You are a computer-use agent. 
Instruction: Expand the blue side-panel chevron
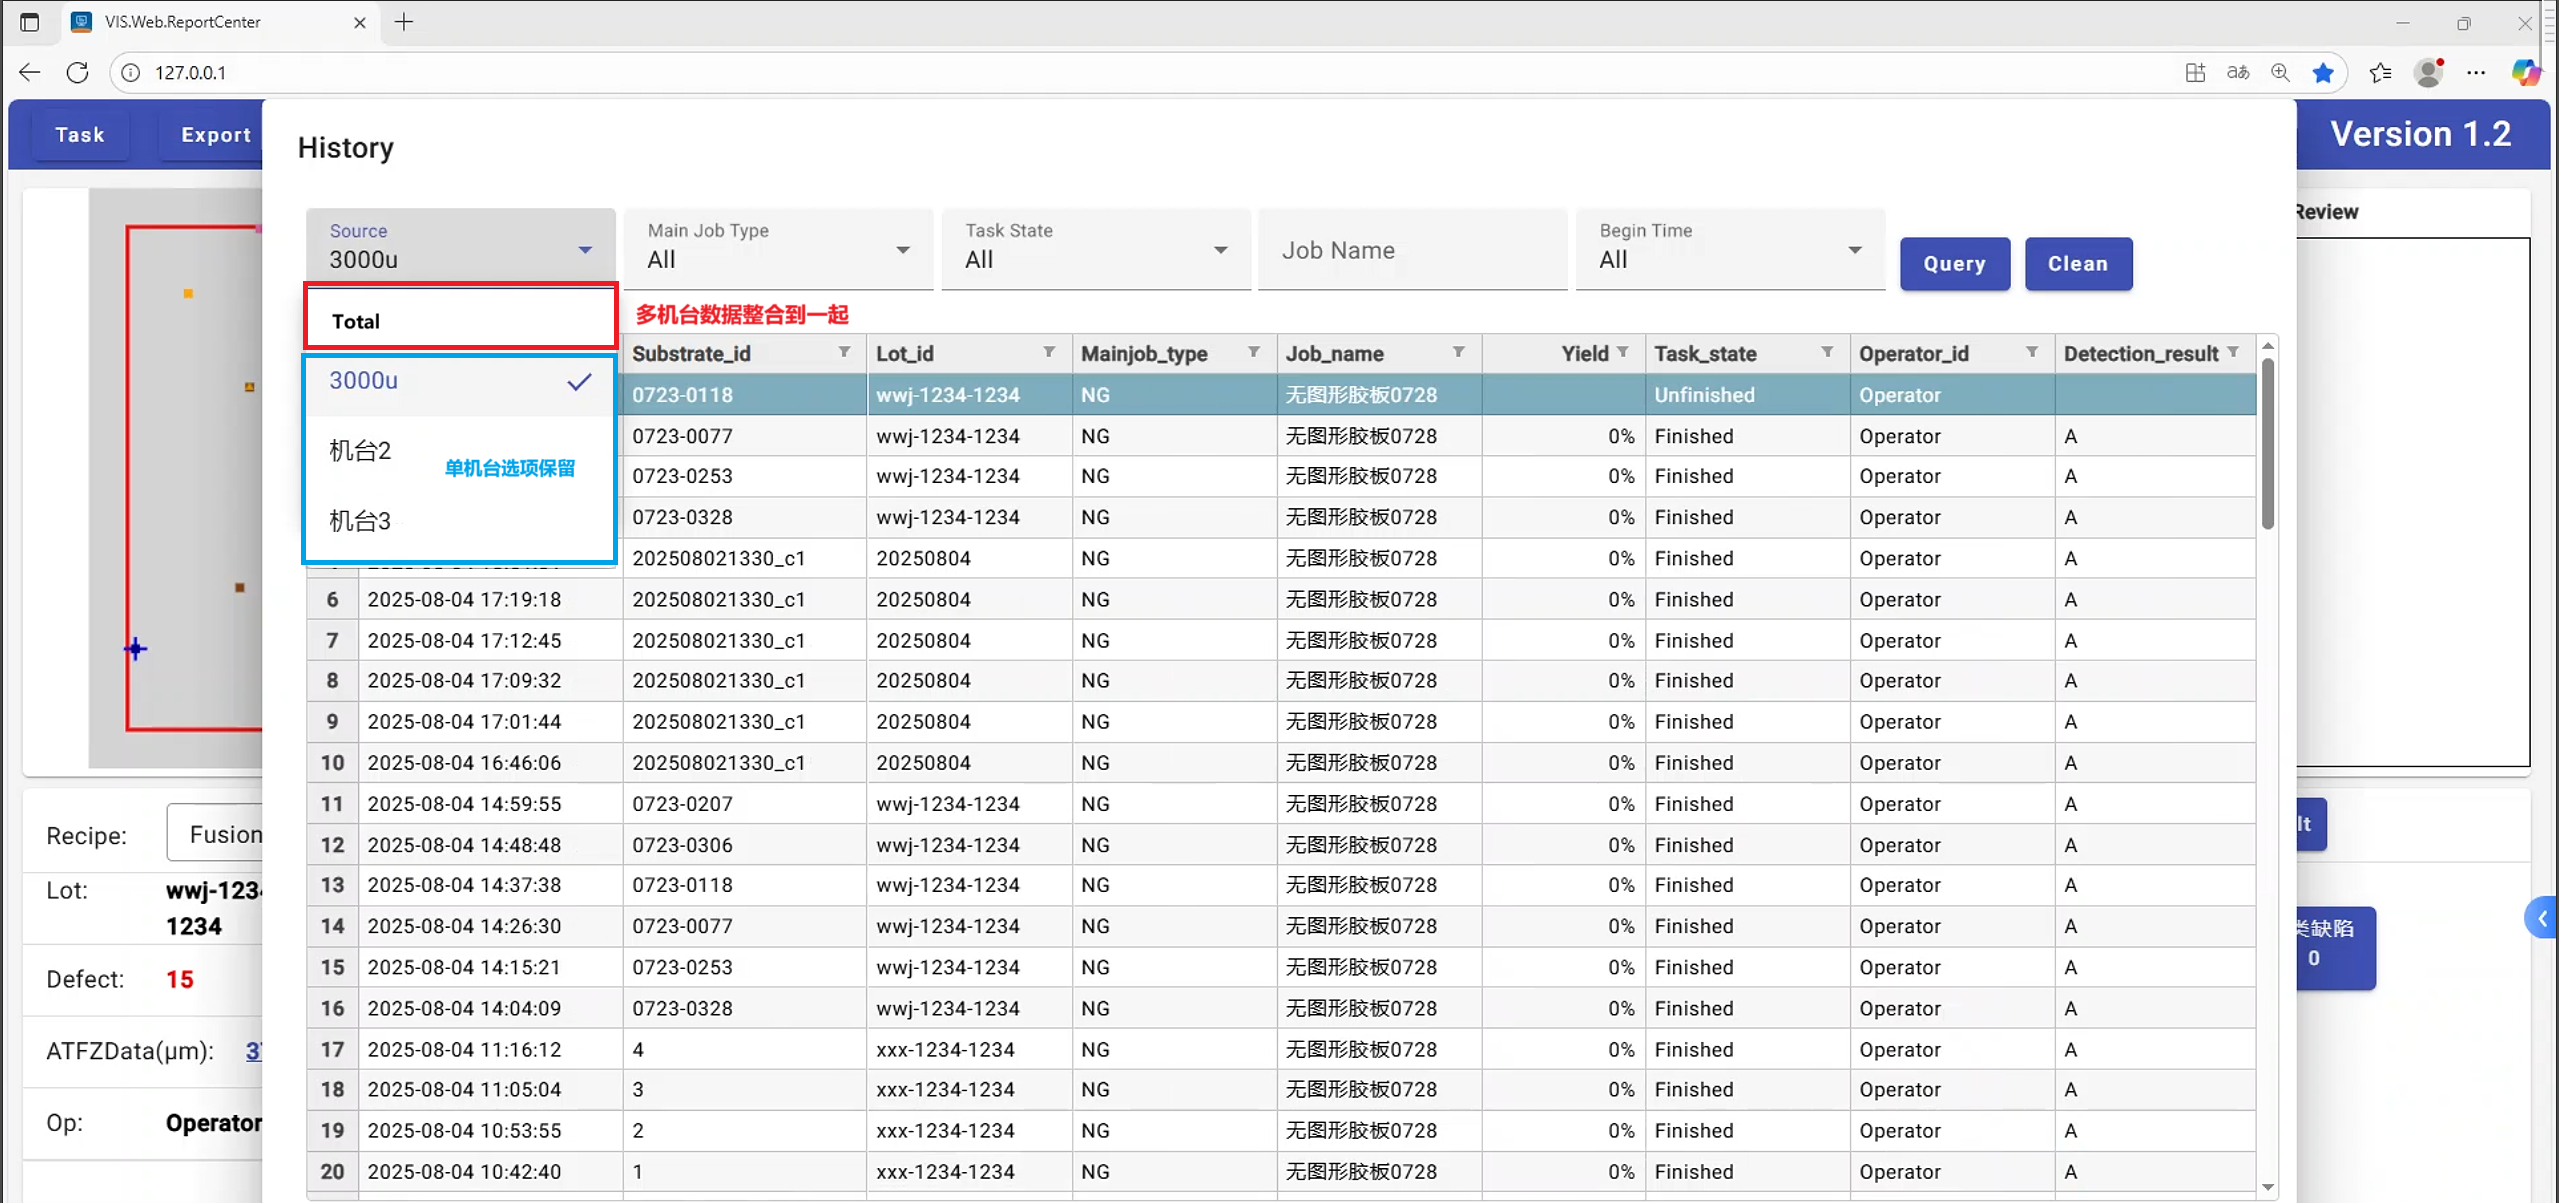(2541, 918)
